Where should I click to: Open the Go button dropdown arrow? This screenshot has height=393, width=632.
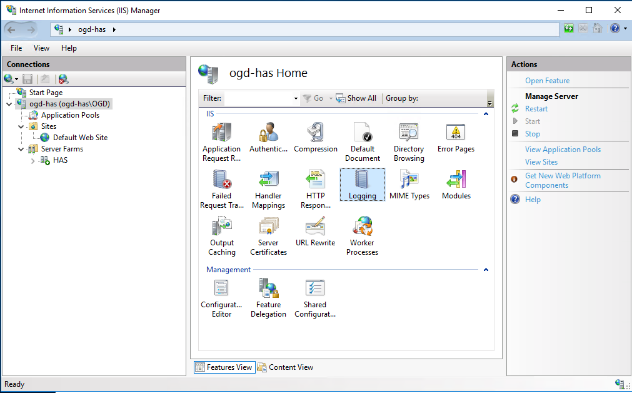(331, 98)
